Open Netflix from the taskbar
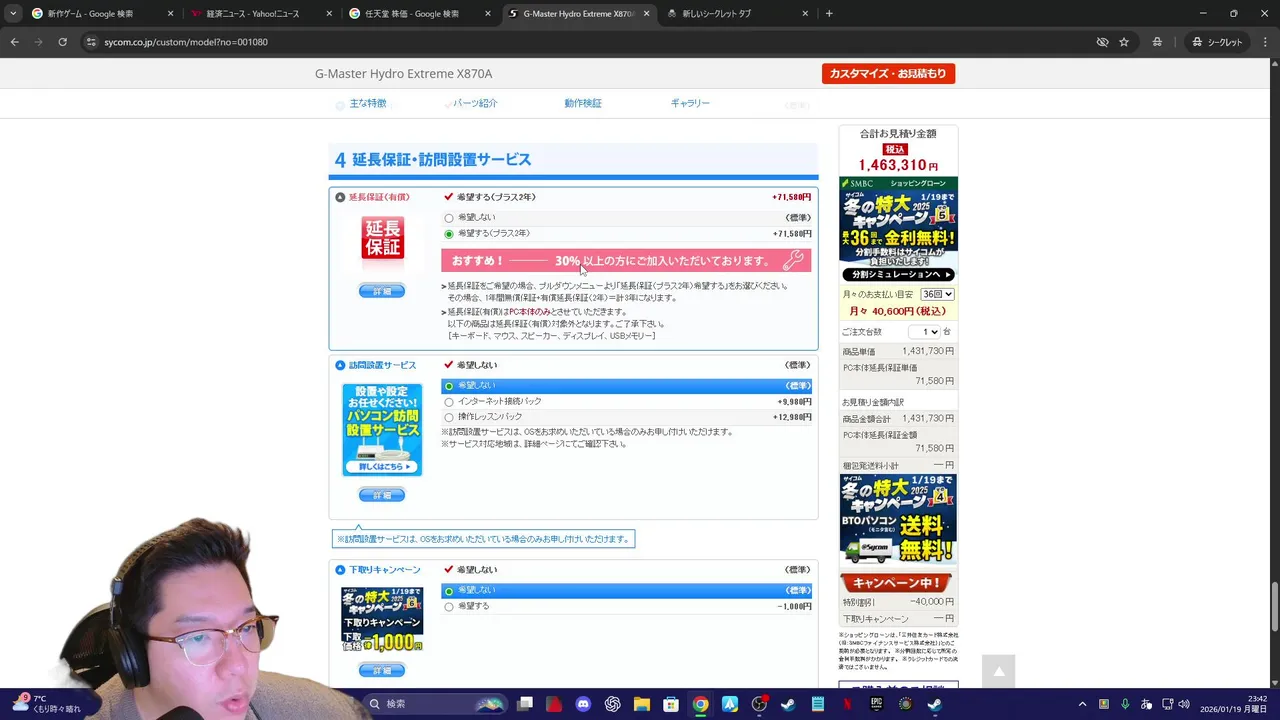The image size is (1280, 720). [x=846, y=704]
